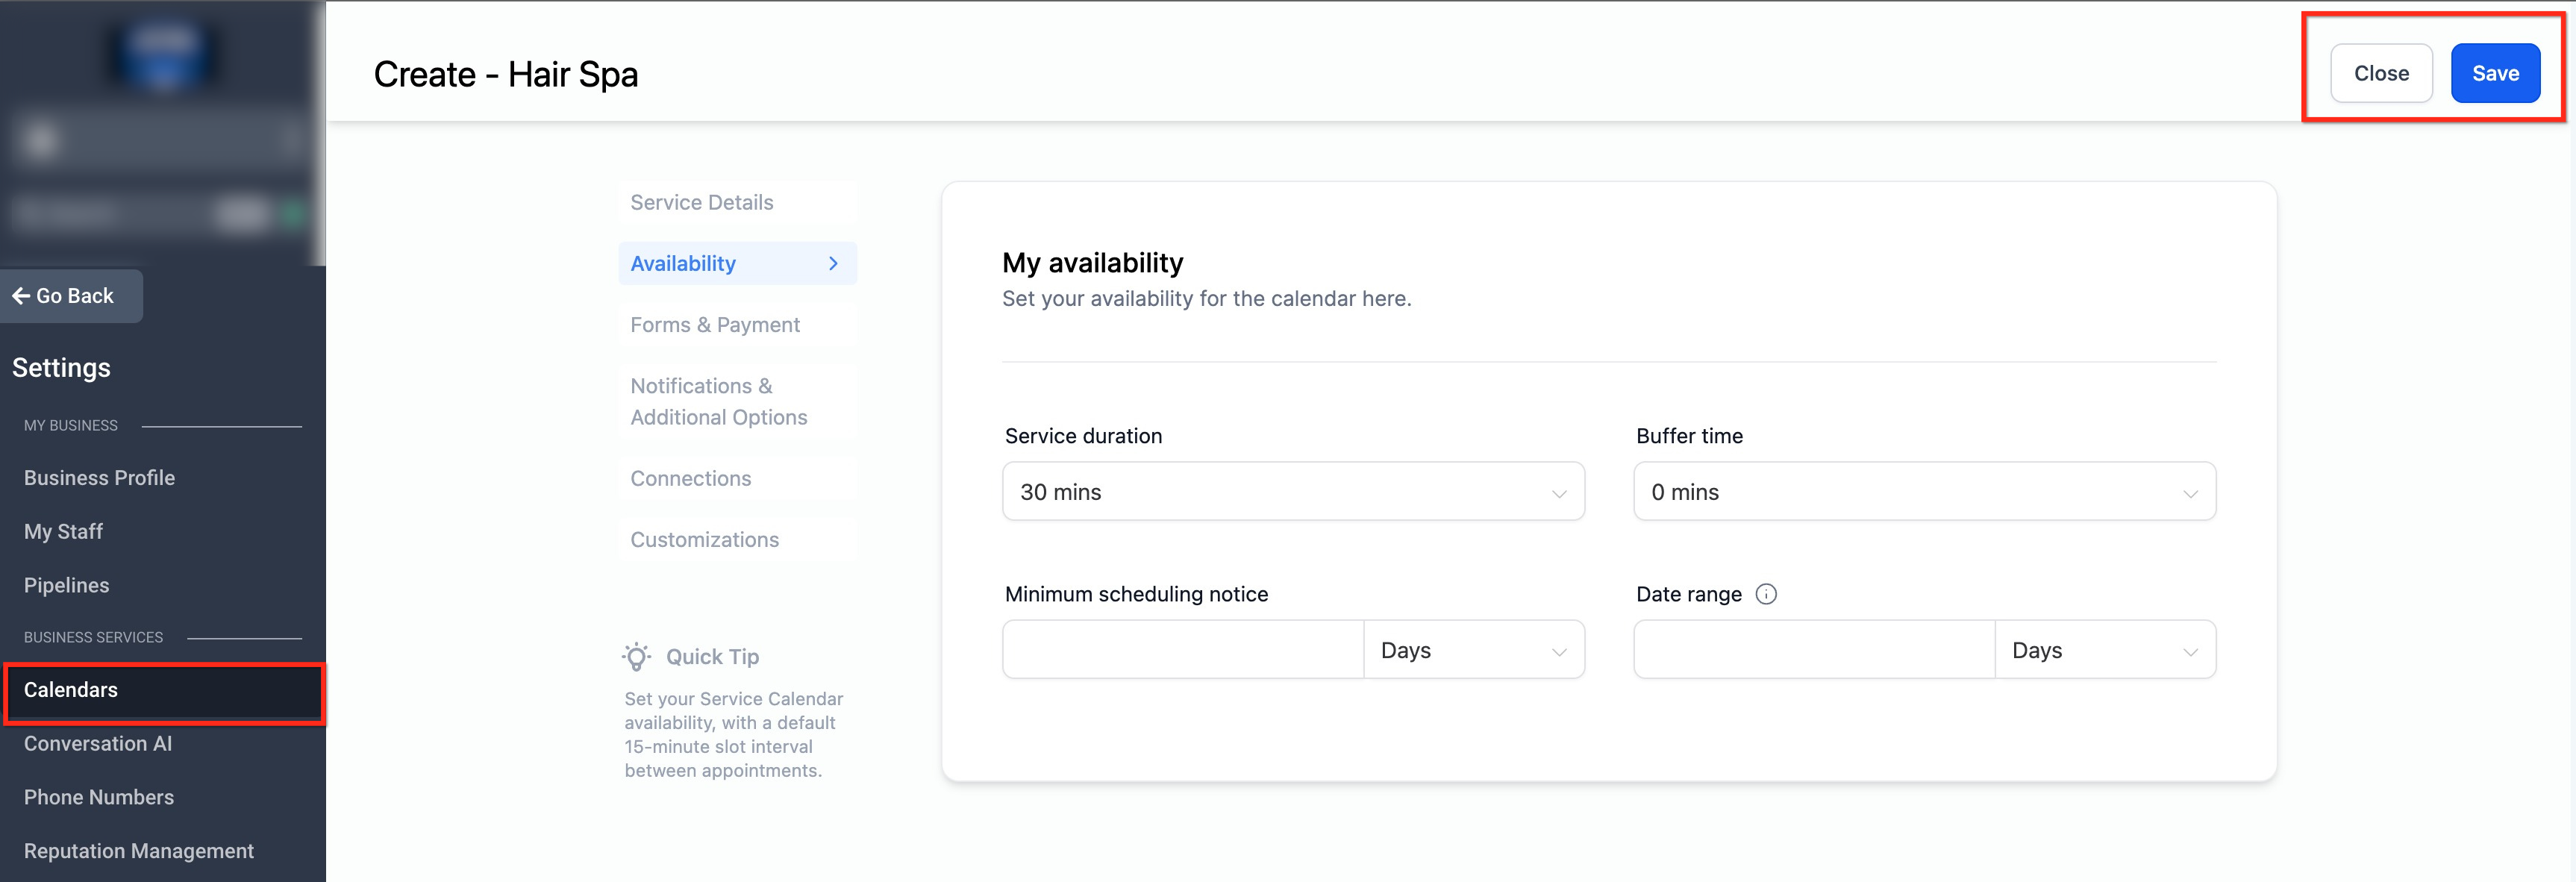Image resolution: width=2576 pixels, height=882 pixels.
Task: Select the Connections section
Action: pyautogui.click(x=690, y=478)
